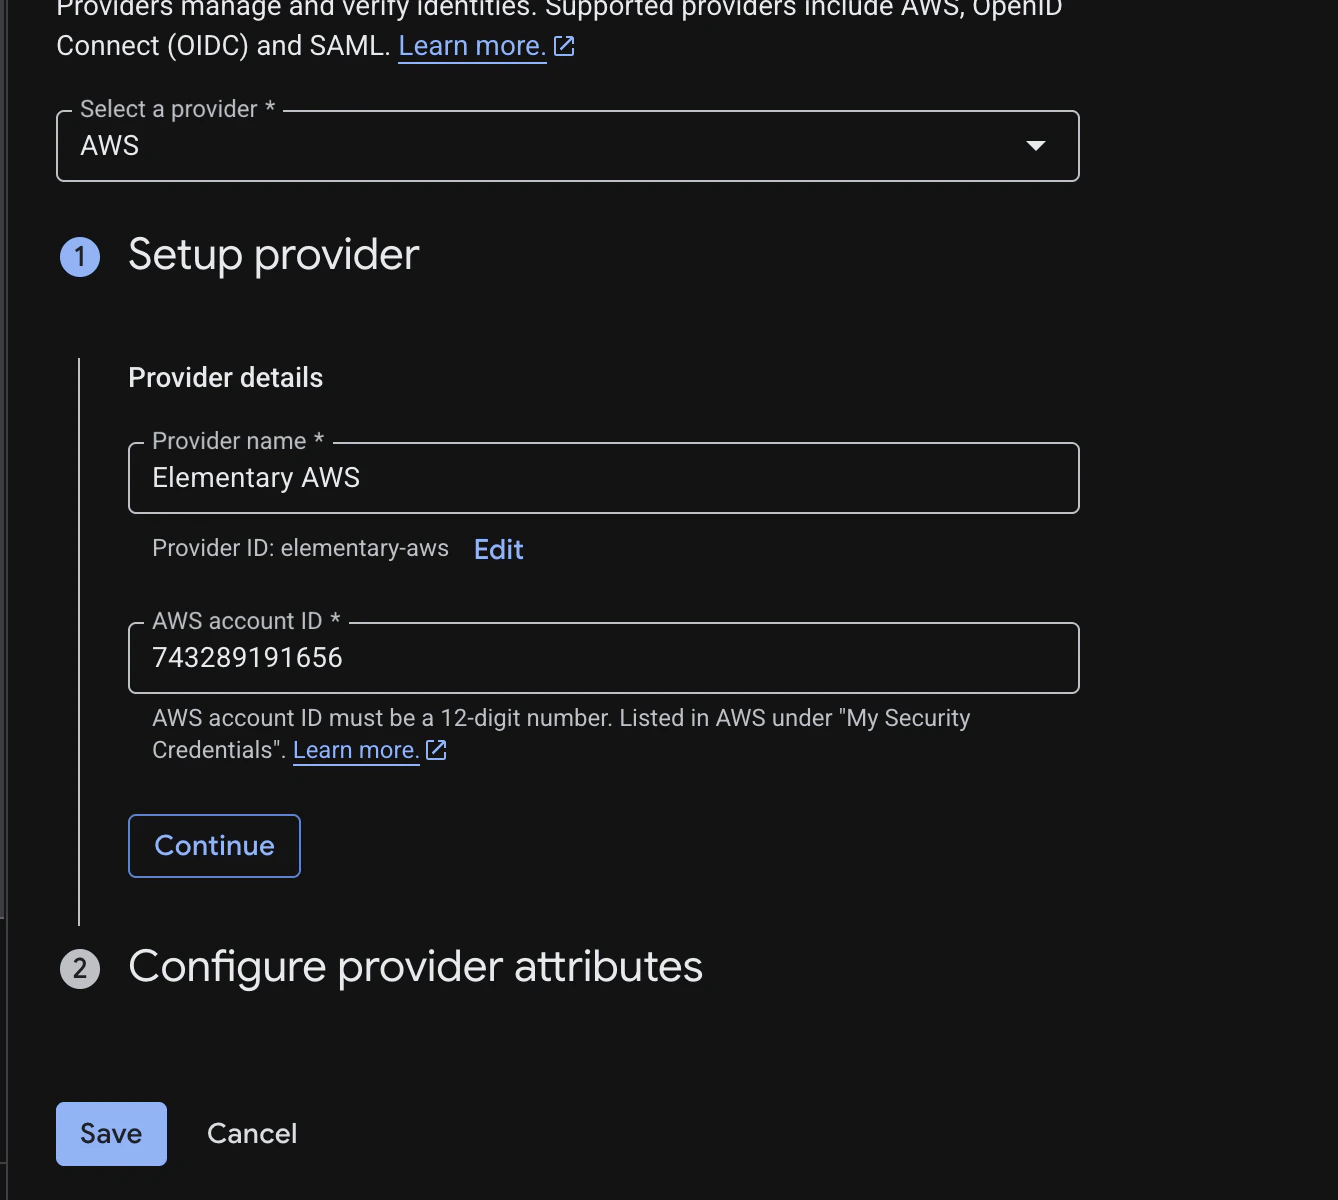This screenshot has width=1338, height=1200.
Task: Click the Edit link next to Provider ID
Action: [498, 549]
